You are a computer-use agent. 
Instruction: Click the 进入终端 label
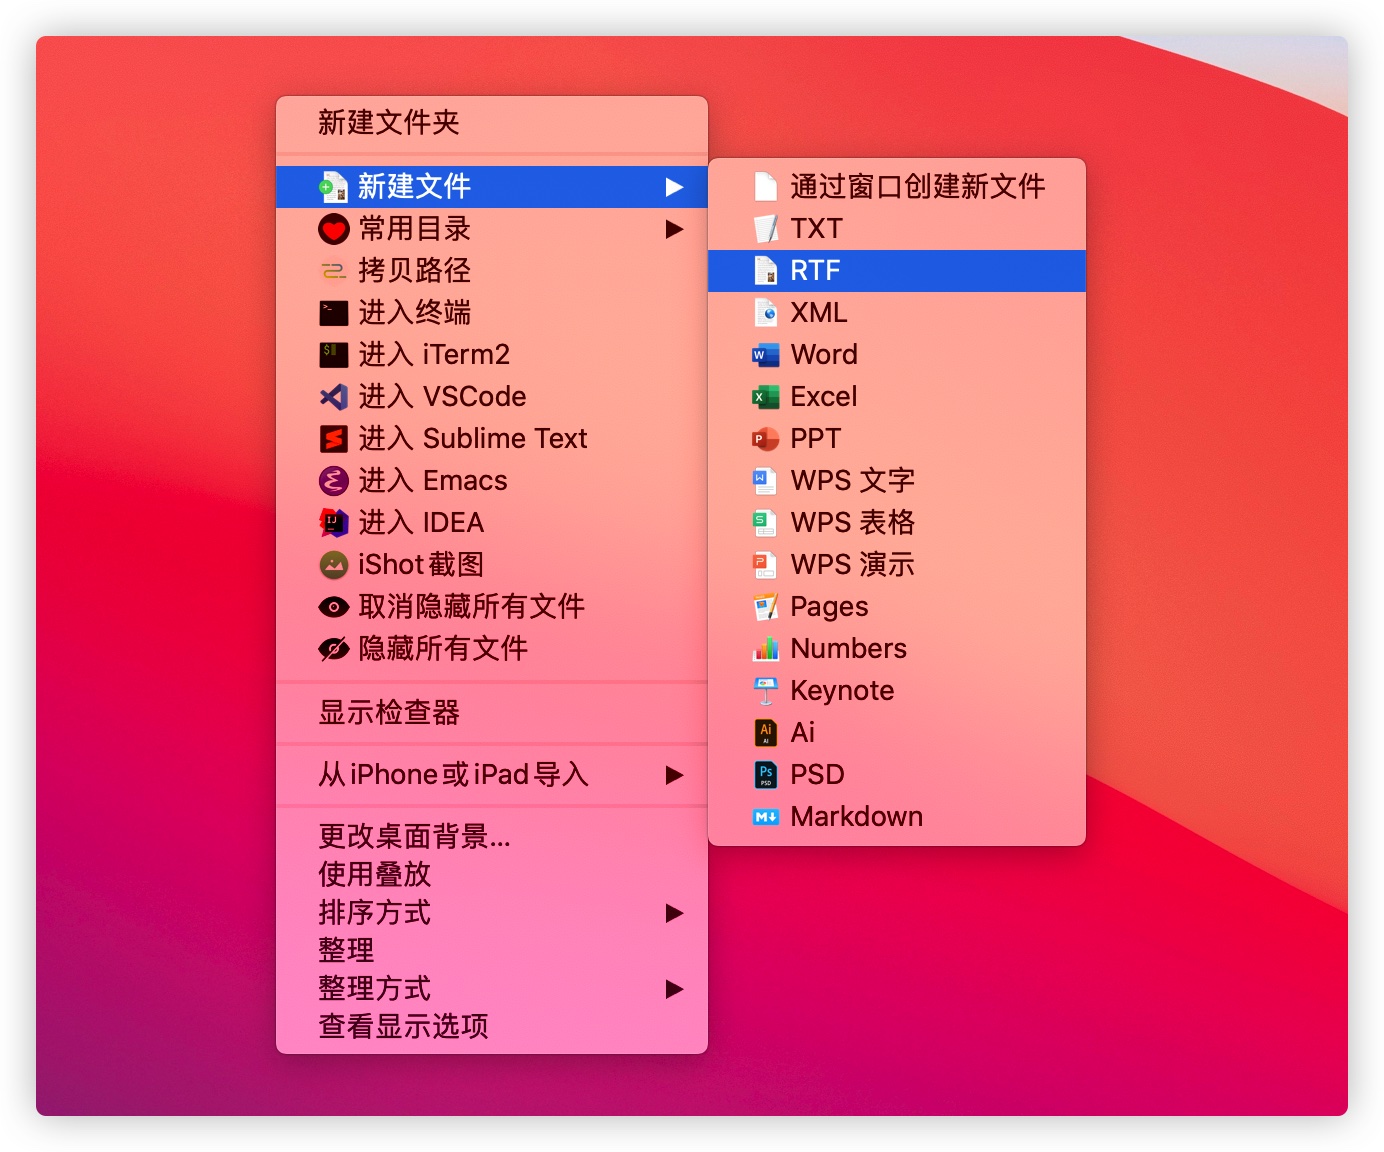[414, 313]
